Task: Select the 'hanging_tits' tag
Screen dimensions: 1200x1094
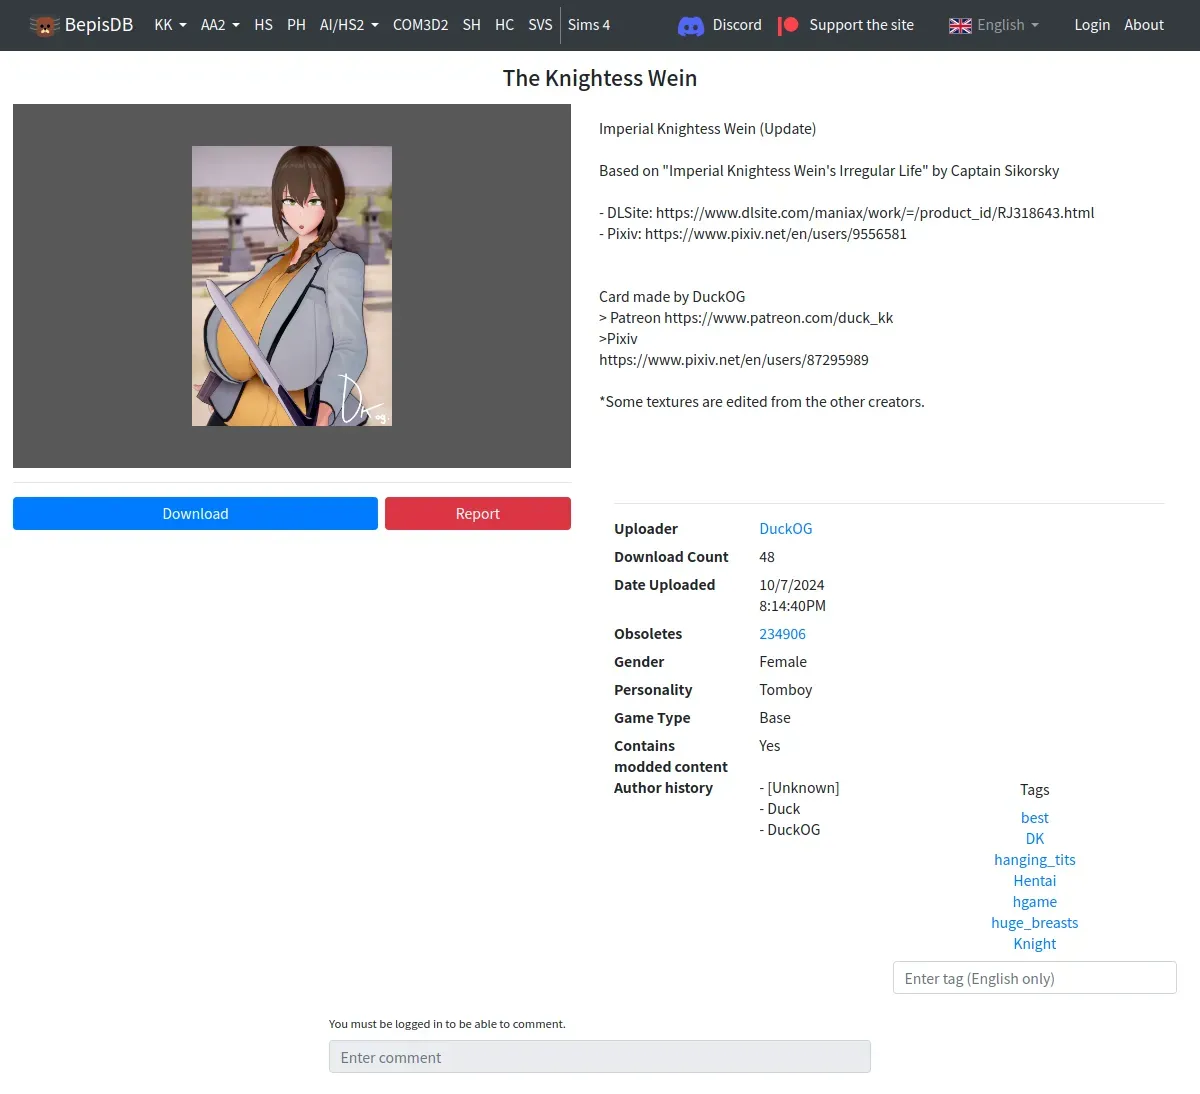Action: click(1035, 860)
